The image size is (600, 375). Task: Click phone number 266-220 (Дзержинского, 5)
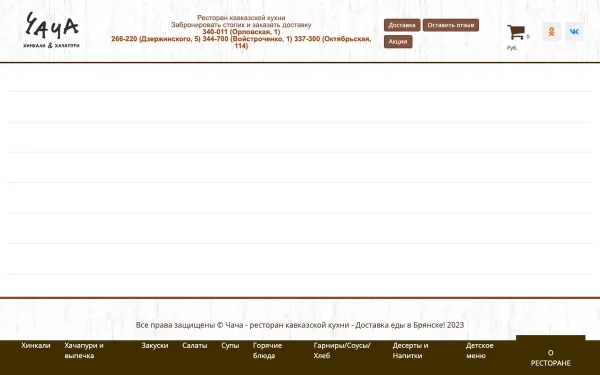(156, 39)
